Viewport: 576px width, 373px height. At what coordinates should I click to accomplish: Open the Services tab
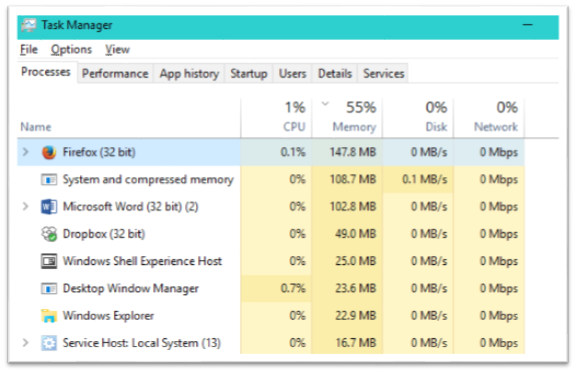pos(384,73)
